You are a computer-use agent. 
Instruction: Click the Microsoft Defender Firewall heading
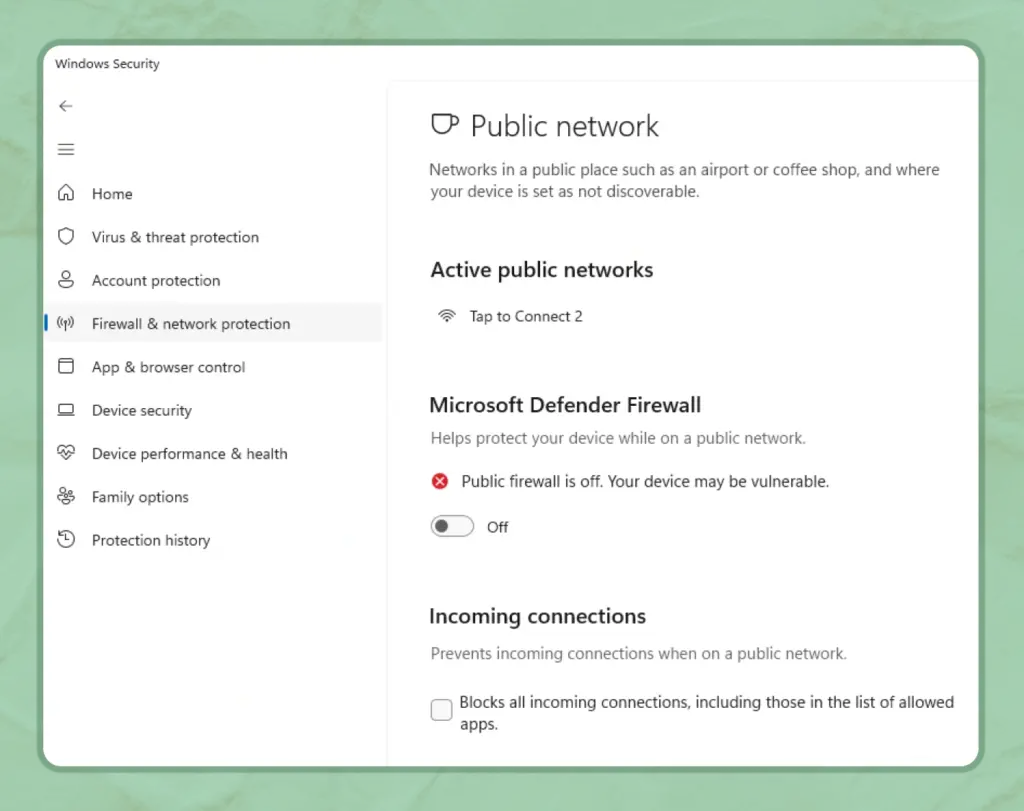click(x=565, y=405)
